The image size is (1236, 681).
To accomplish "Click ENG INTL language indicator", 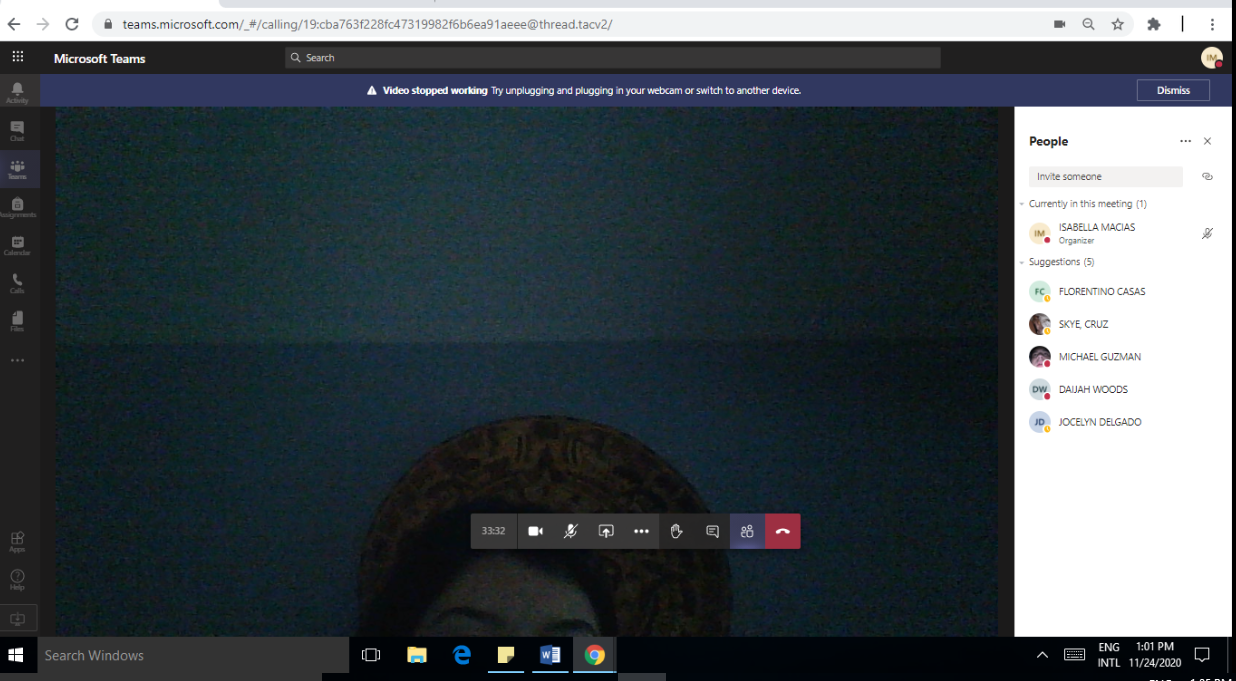I will 1109,655.
